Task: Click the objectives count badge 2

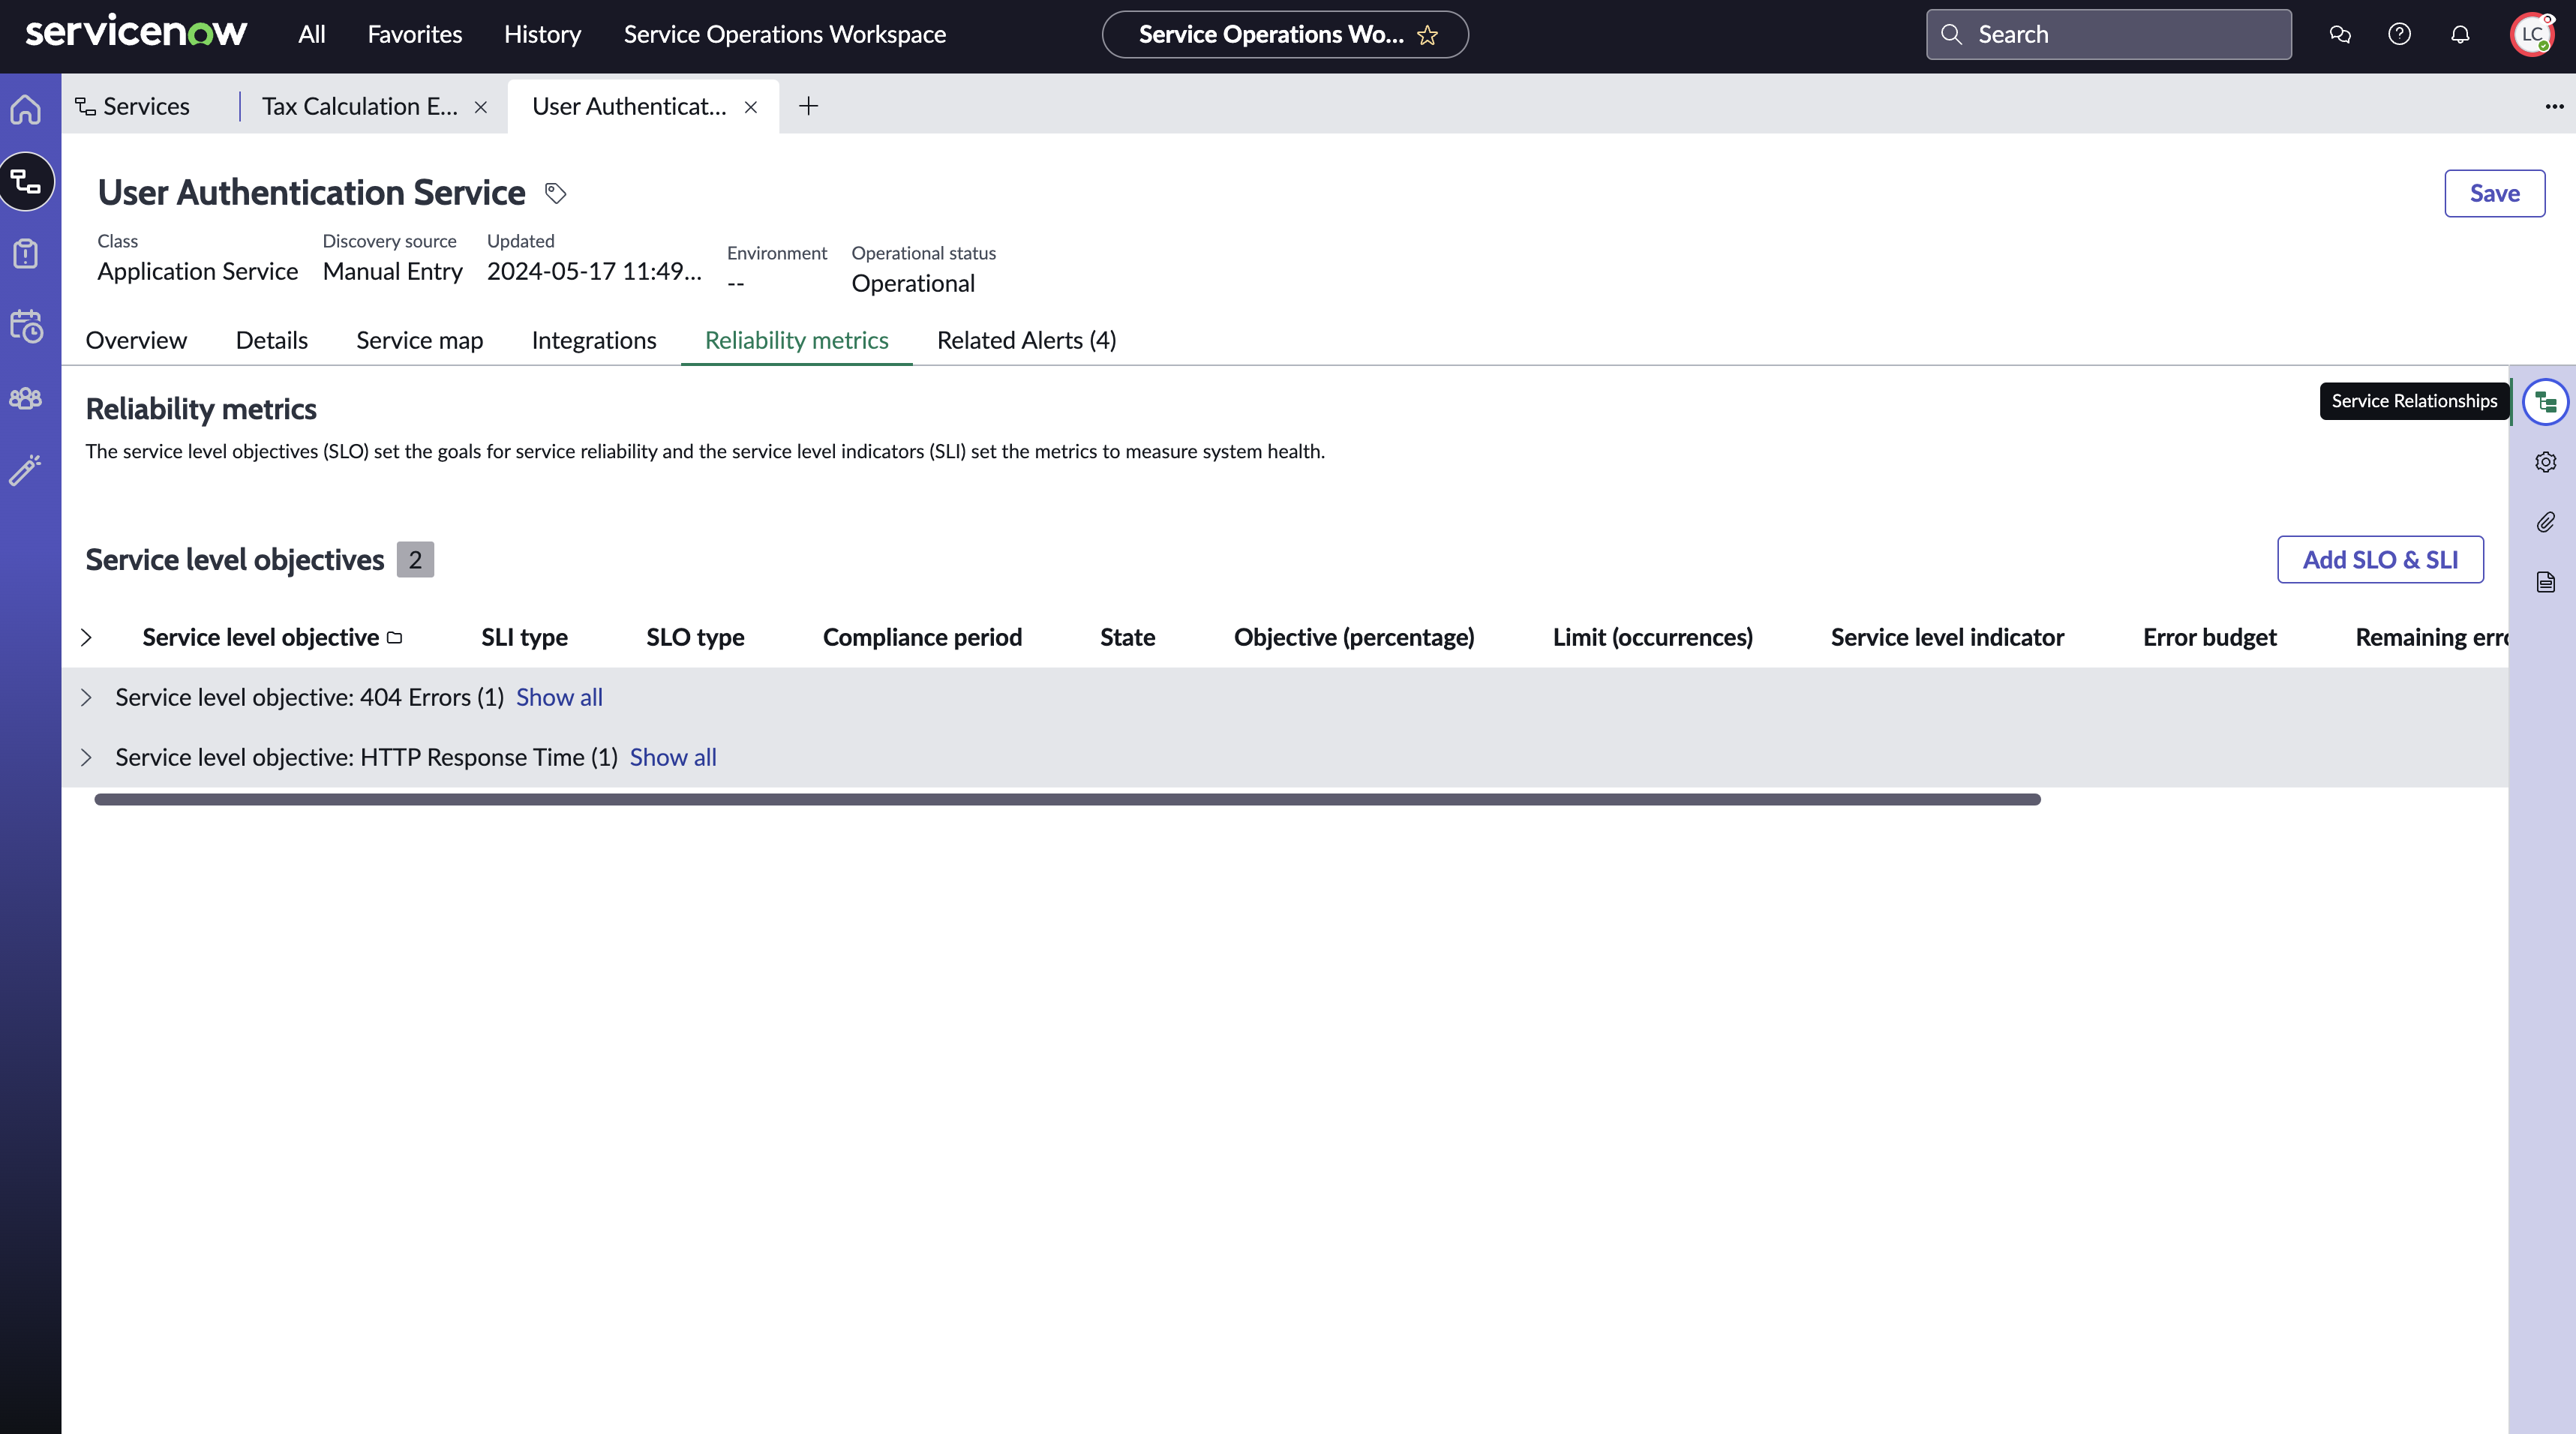Action: coord(415,560)
